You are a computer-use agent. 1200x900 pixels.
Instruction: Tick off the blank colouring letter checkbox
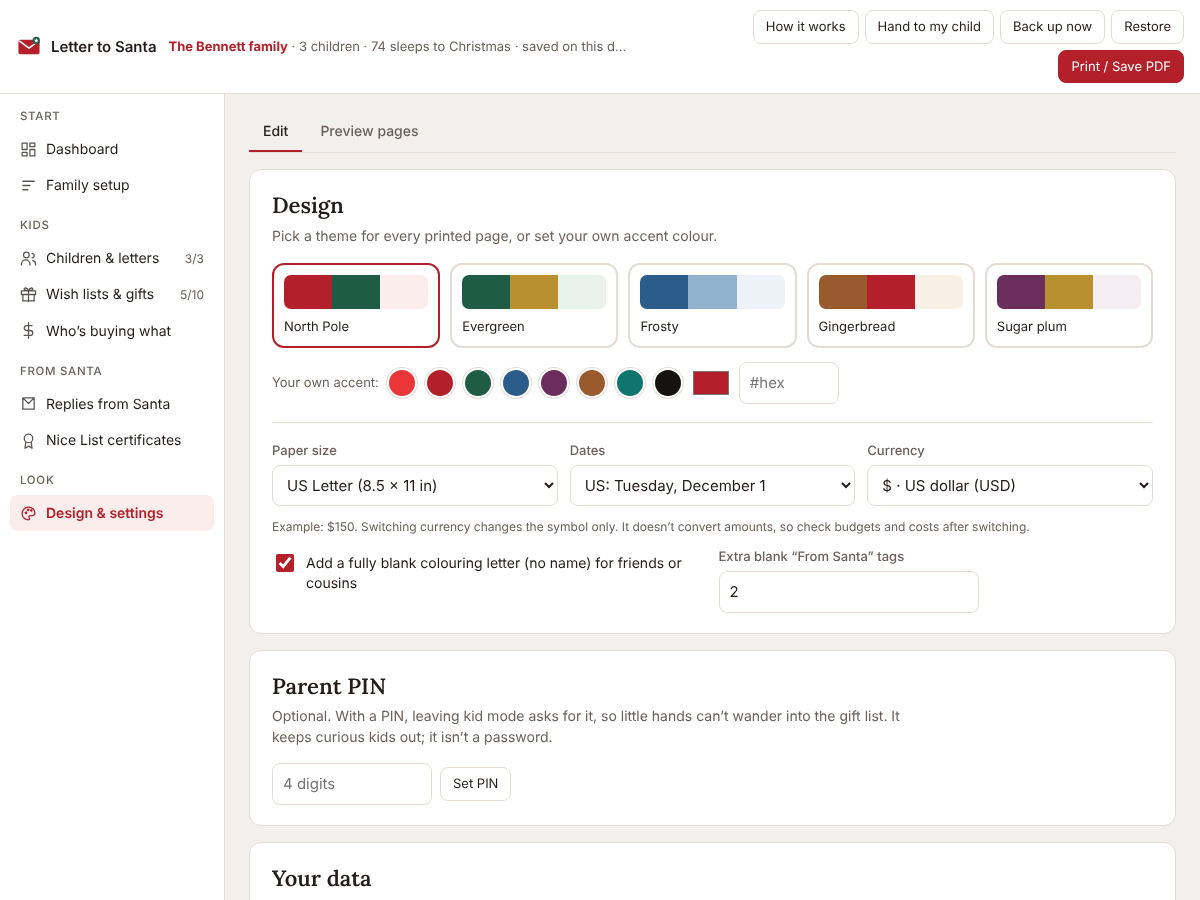pyautogui.click(x=285, y=563)
